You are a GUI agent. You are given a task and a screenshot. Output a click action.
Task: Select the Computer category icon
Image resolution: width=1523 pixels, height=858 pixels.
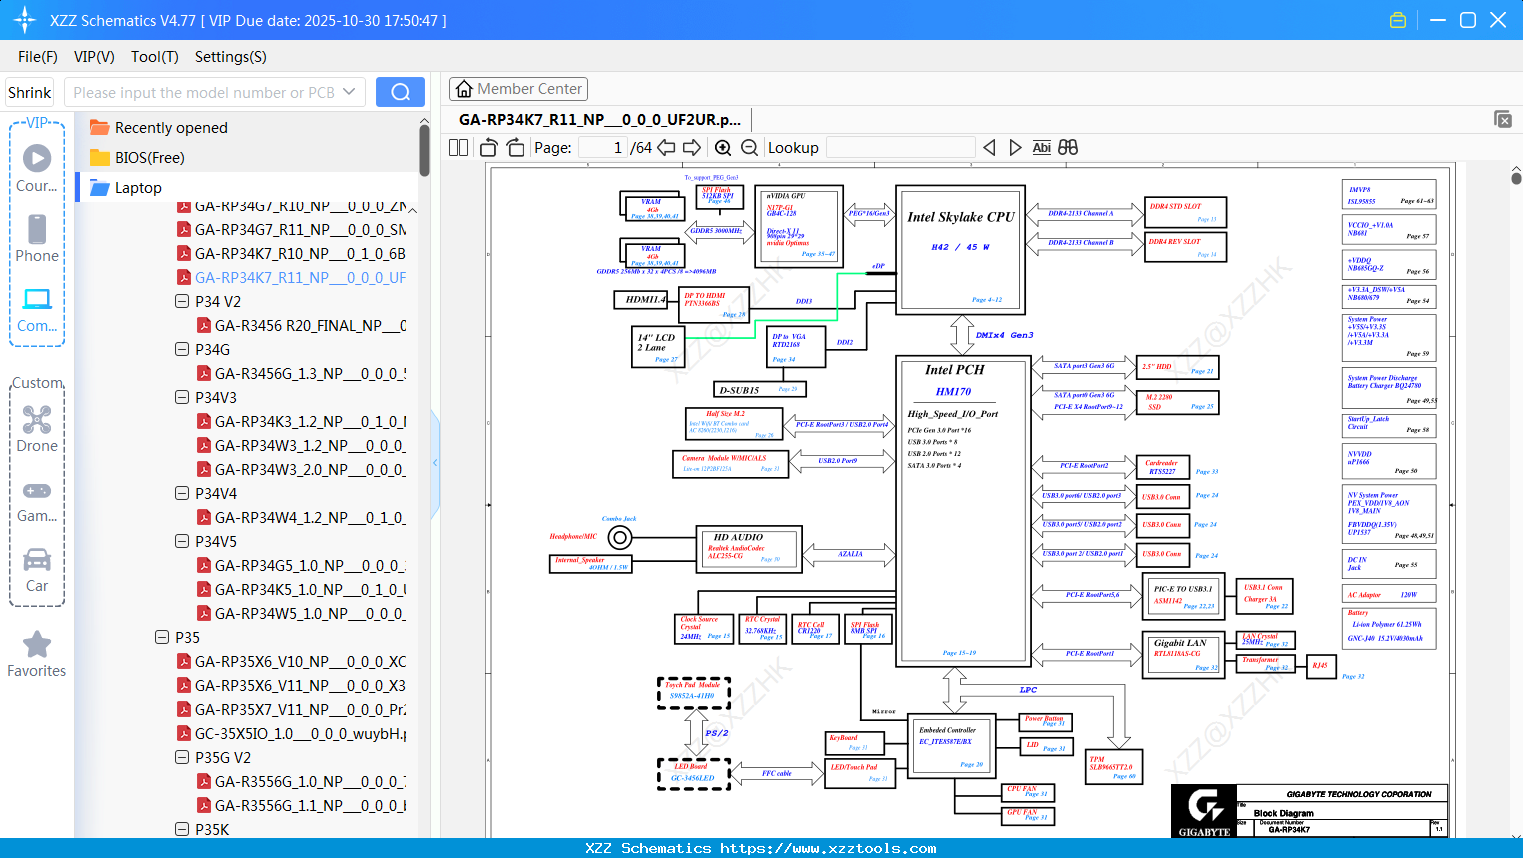(37, 309)
